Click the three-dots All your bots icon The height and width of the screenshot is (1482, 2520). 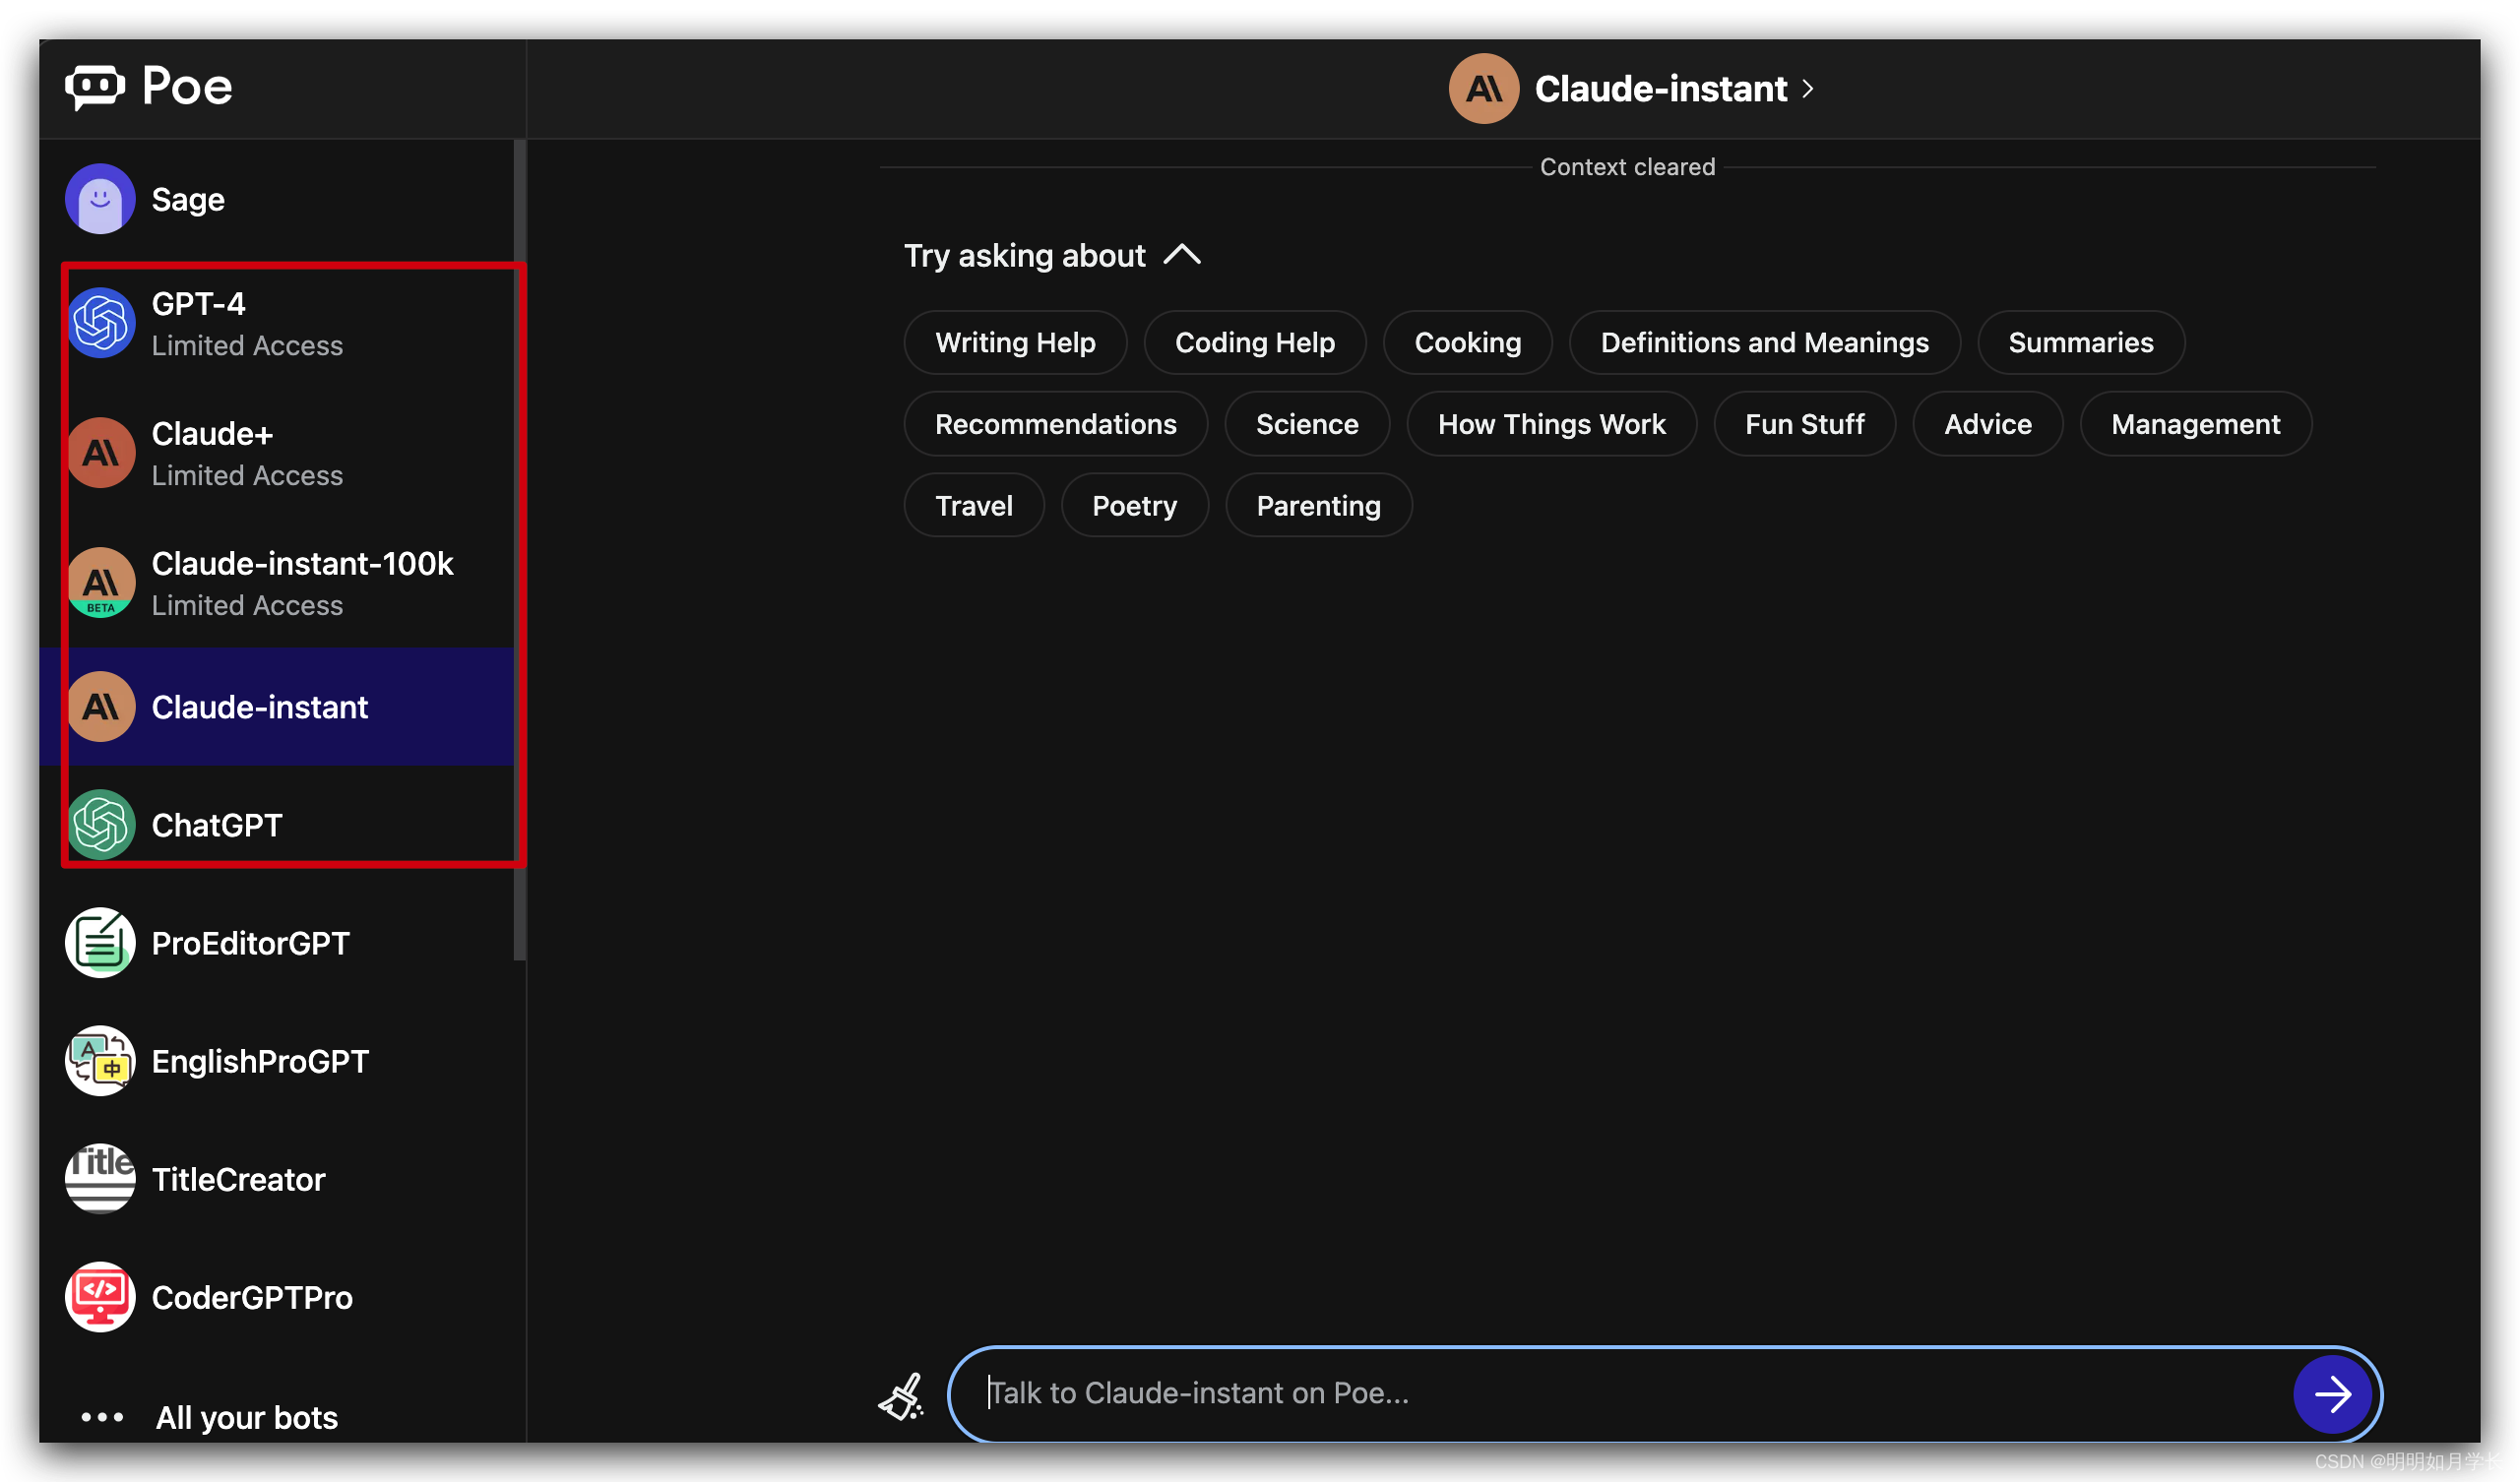coord(102,1417)
